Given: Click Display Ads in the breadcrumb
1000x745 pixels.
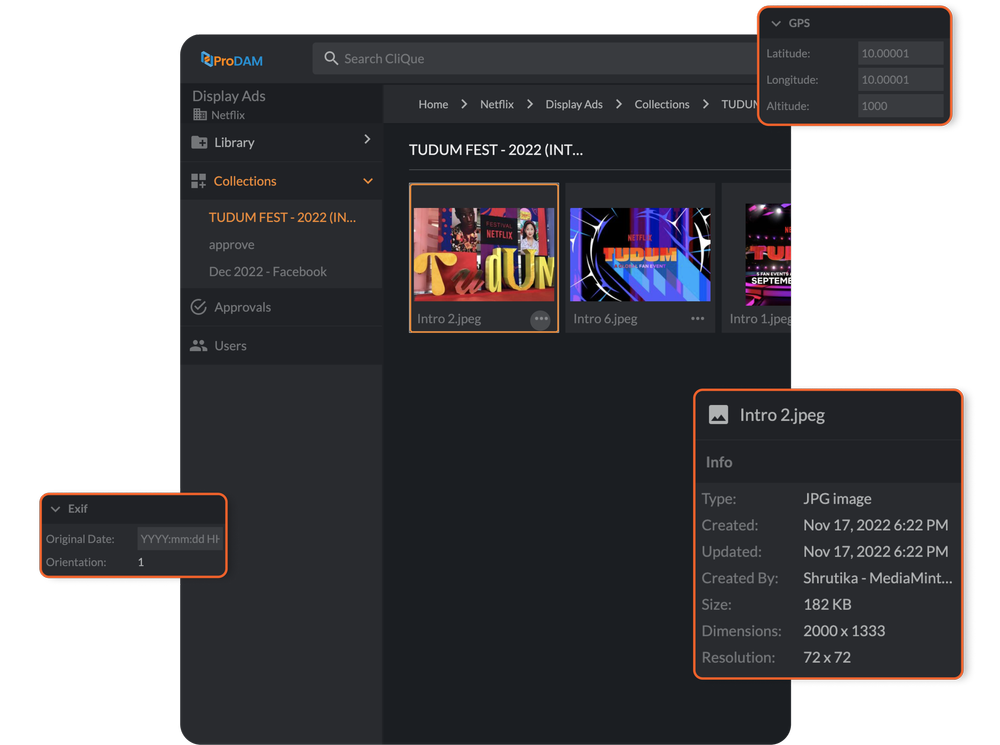Looking at the screenshot, I should pos(574,104).
